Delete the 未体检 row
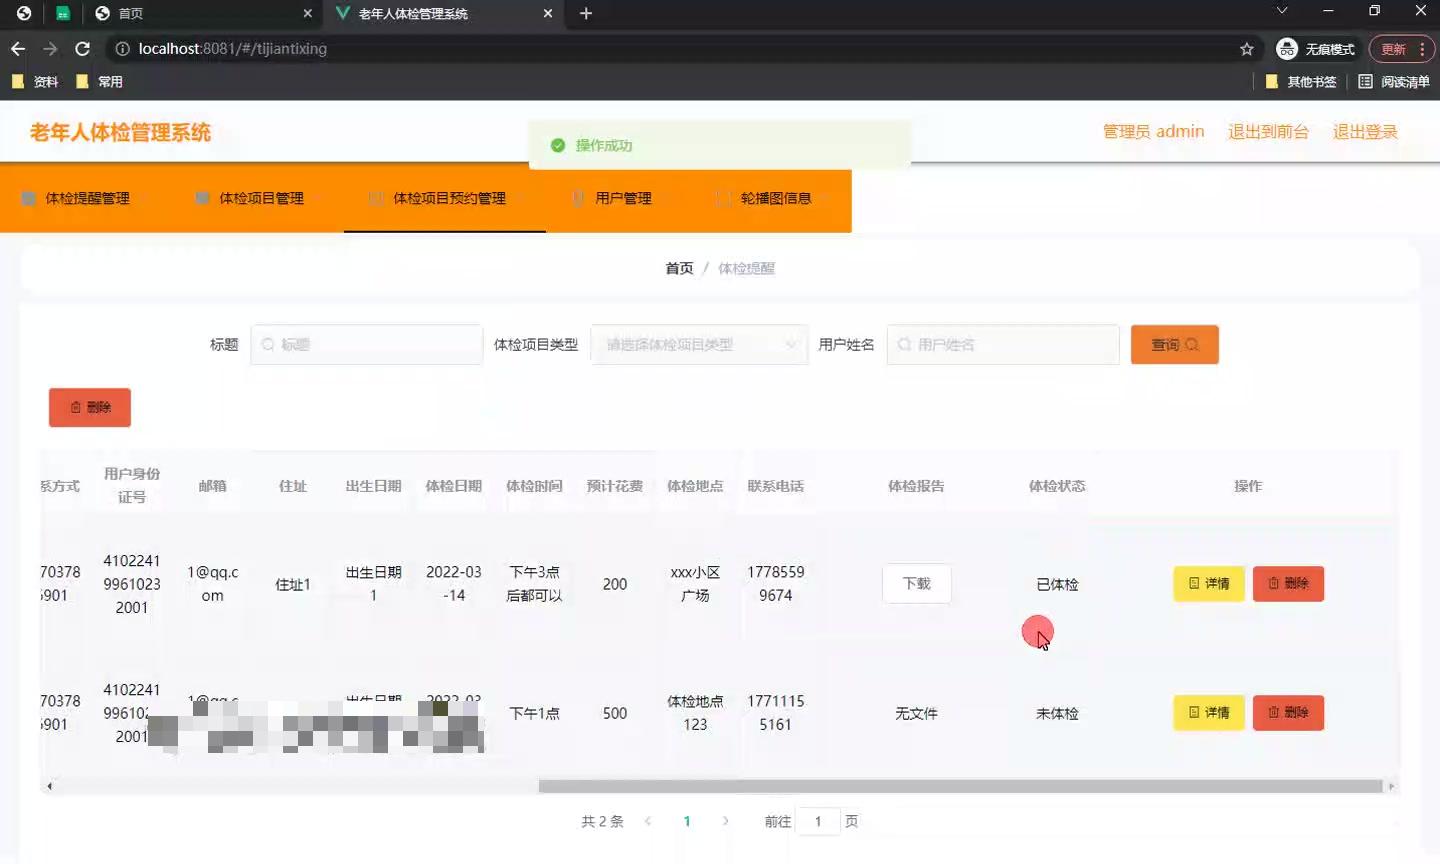 click(x=1288, y=712)
